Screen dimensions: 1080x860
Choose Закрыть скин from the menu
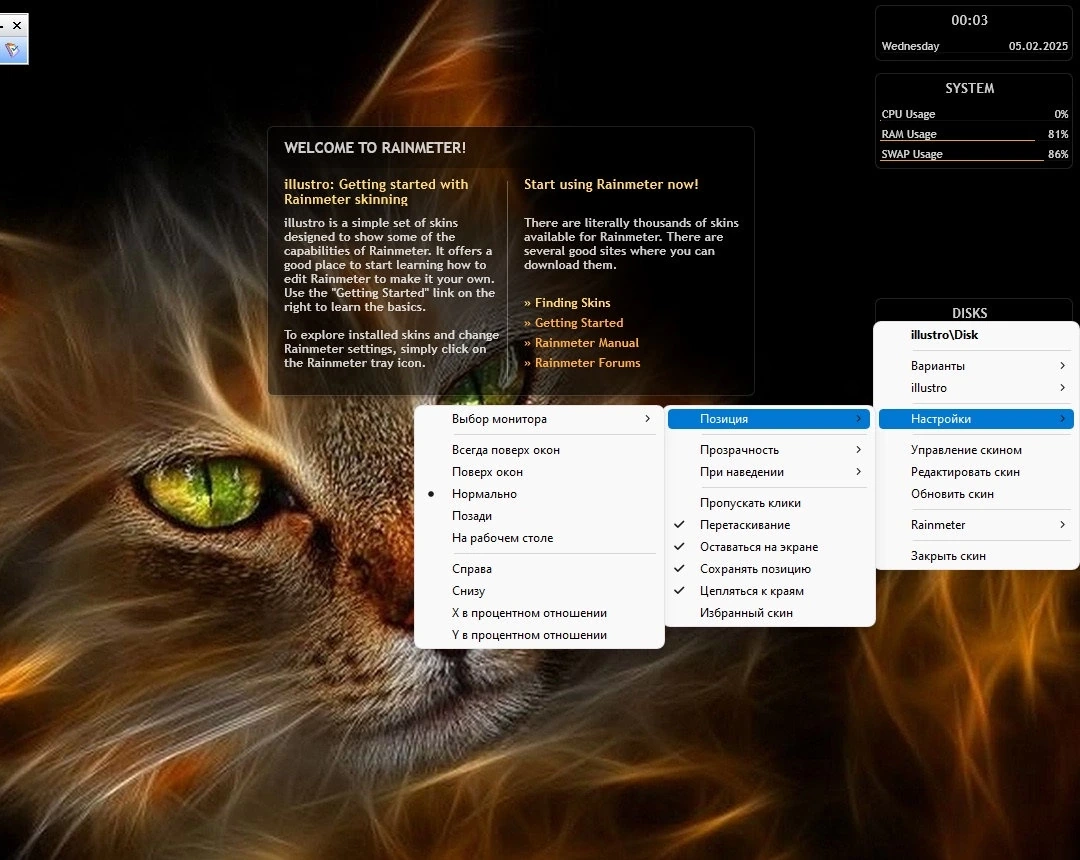point(976,556)
